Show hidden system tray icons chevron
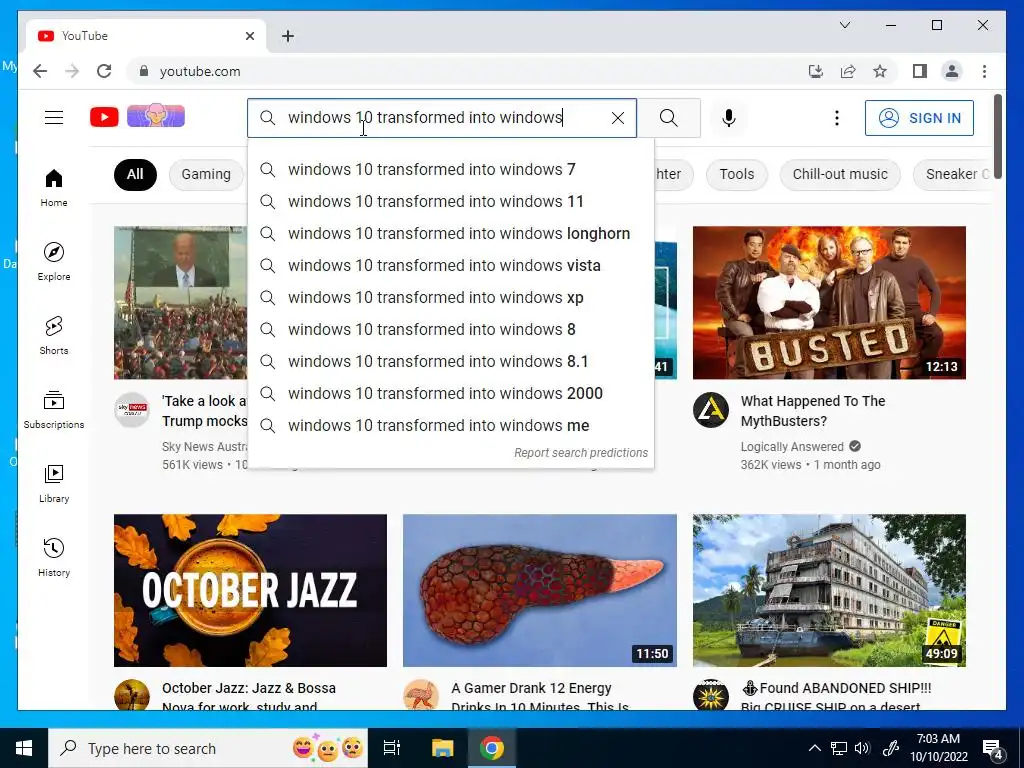The height and width of the screenshot is (768, 1024). pos(814,748)
